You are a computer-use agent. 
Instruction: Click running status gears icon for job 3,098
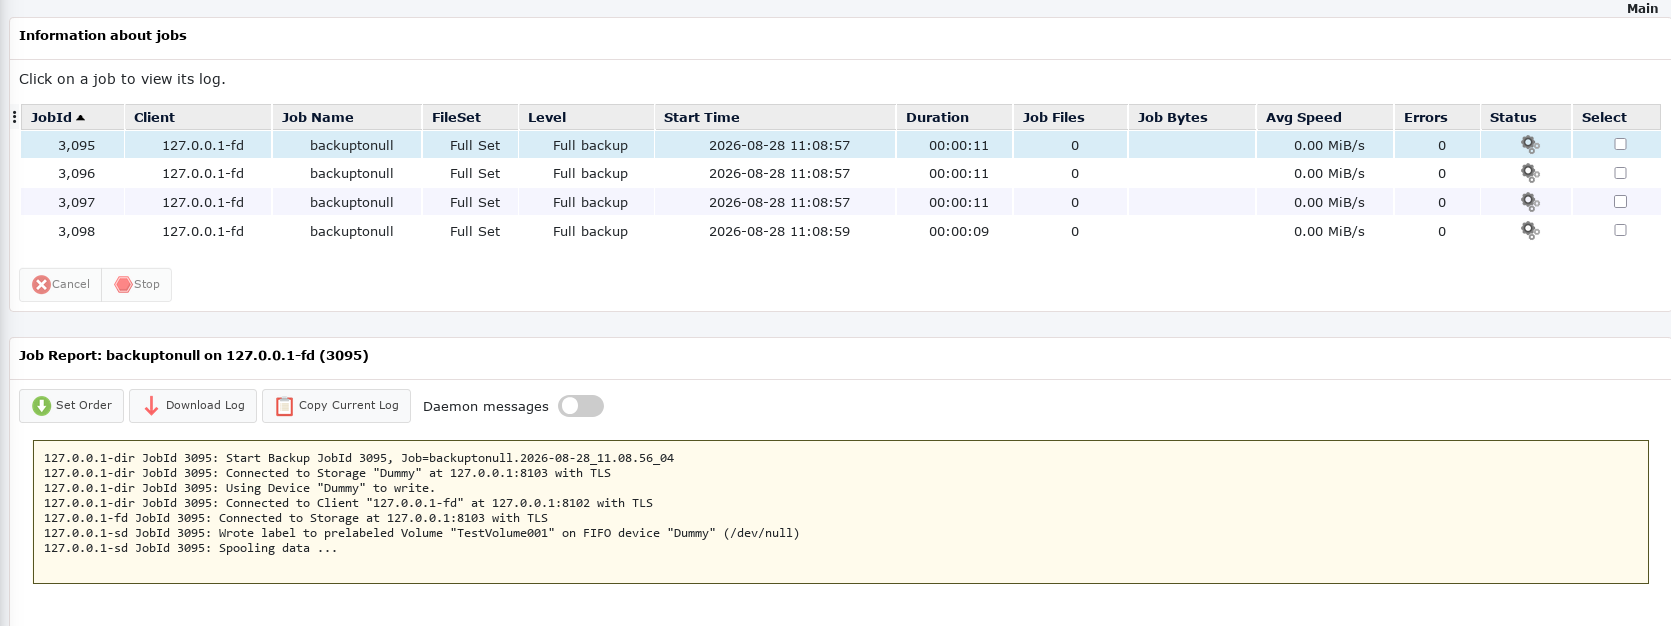point(1530,230)
